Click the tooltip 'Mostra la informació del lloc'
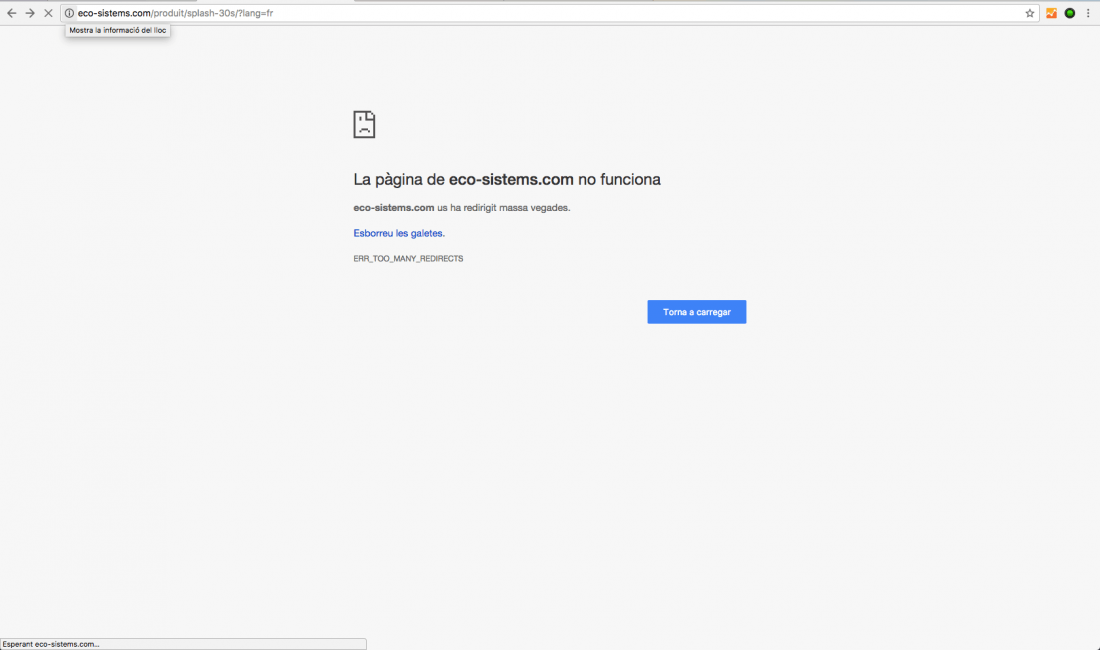The image size is (1100, 650). click(118, 30)
